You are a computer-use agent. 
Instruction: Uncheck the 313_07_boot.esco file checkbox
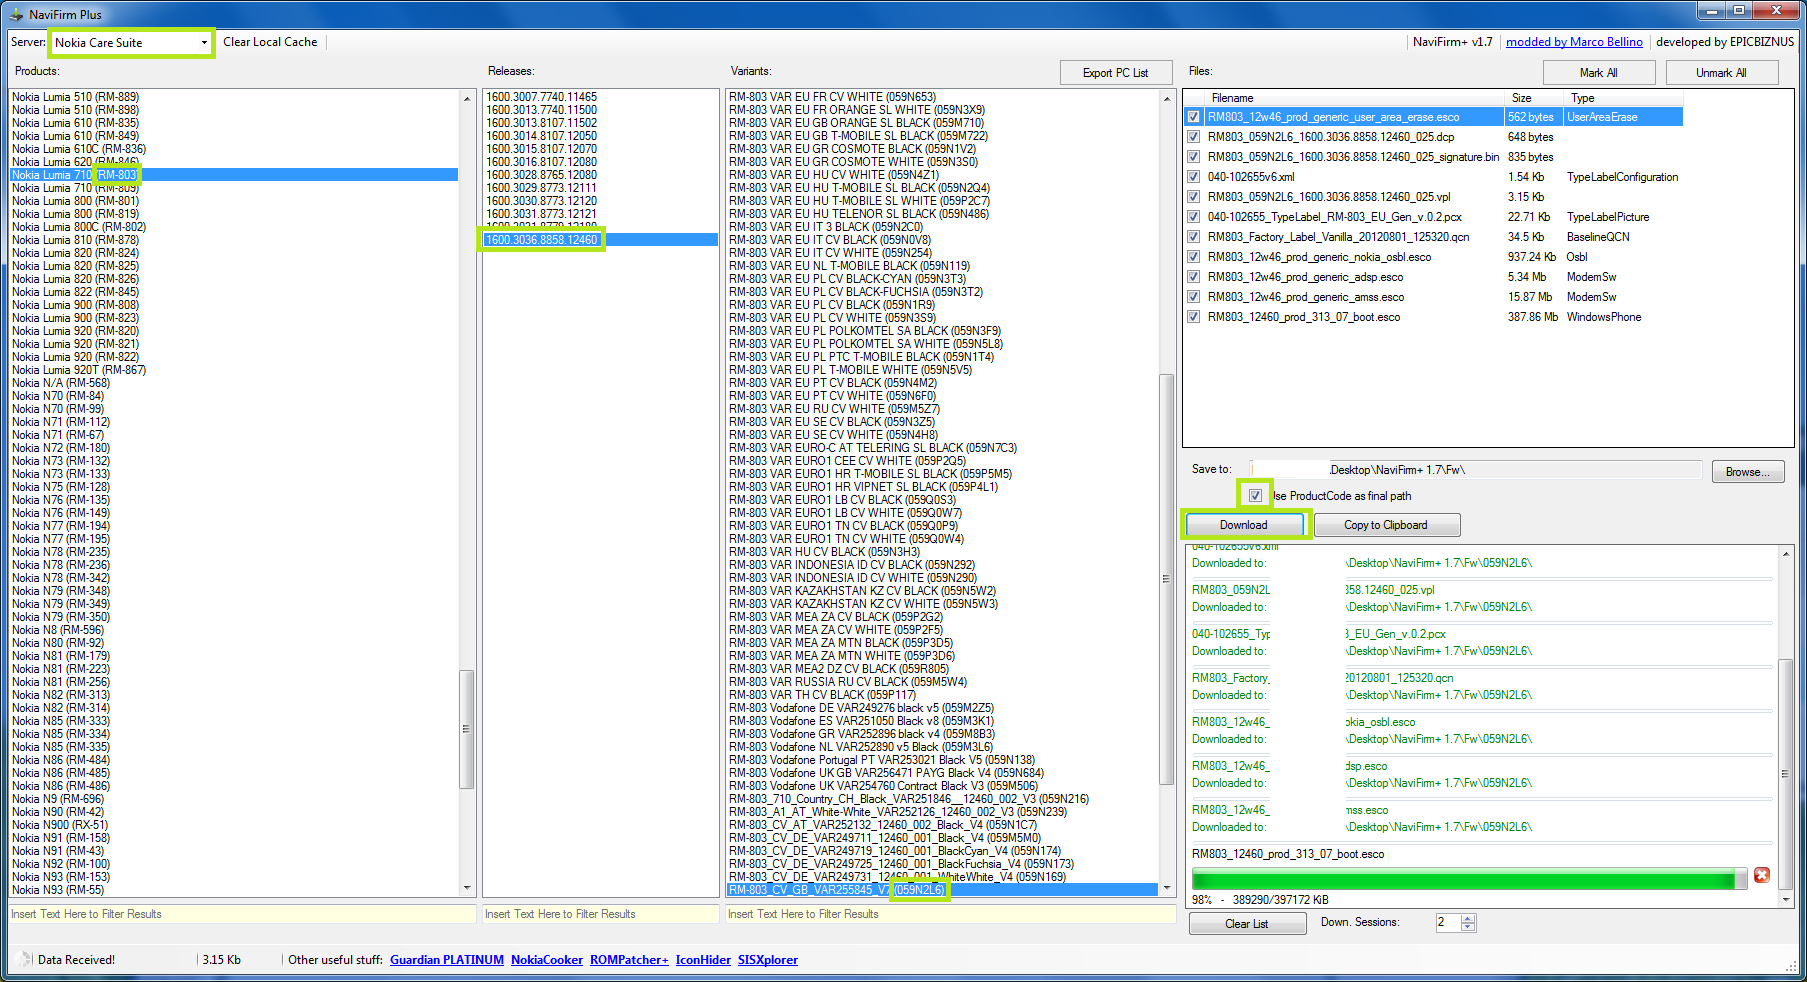1193,317
